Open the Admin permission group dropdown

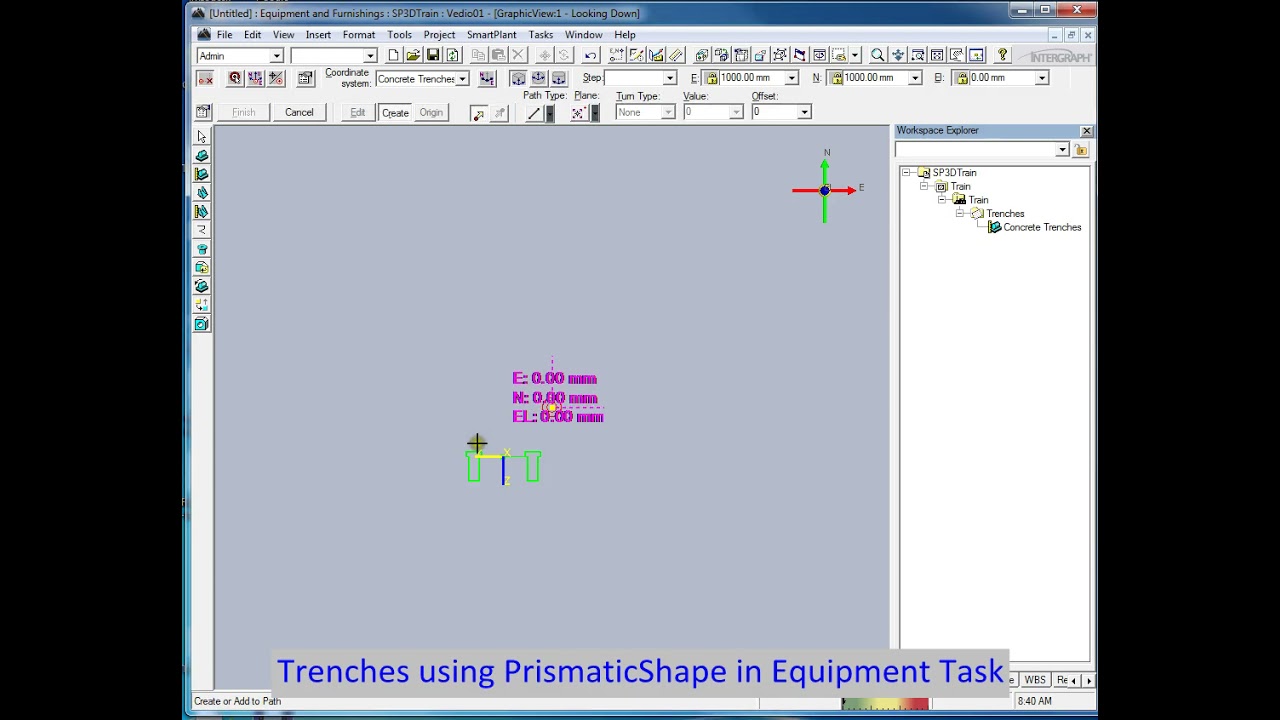(x=277, y=56)
